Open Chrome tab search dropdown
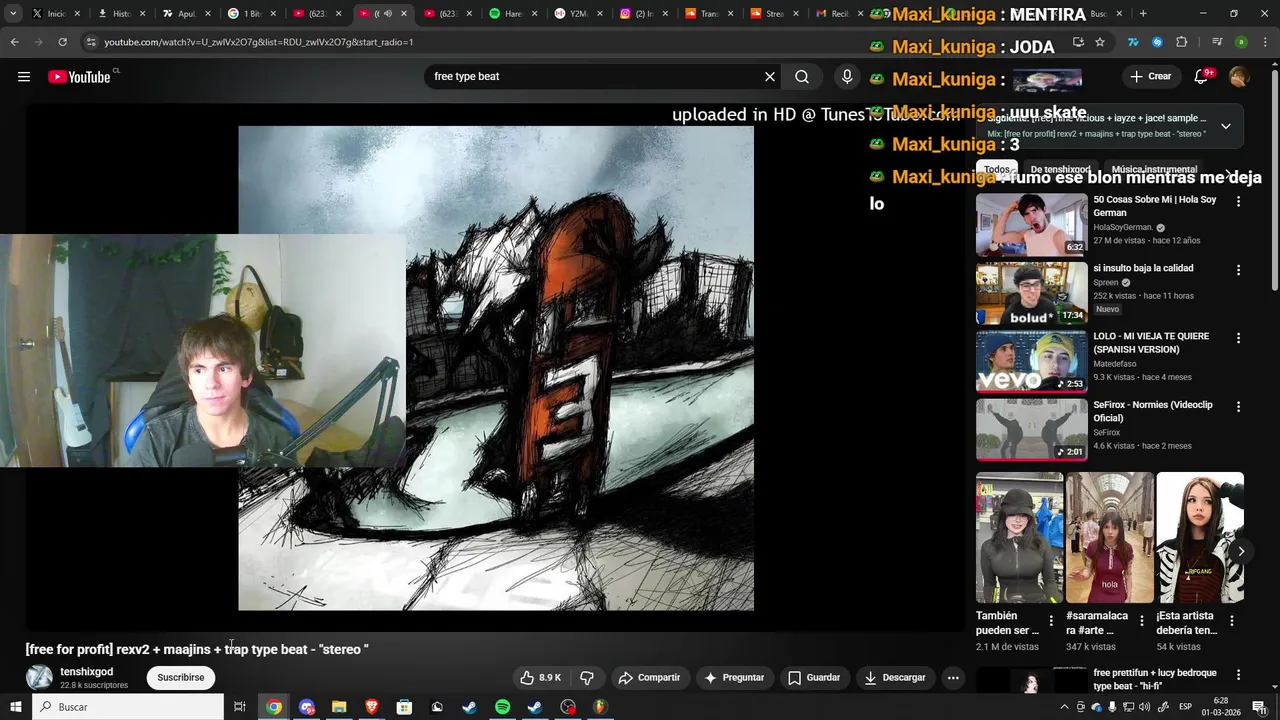 point(13,14)
